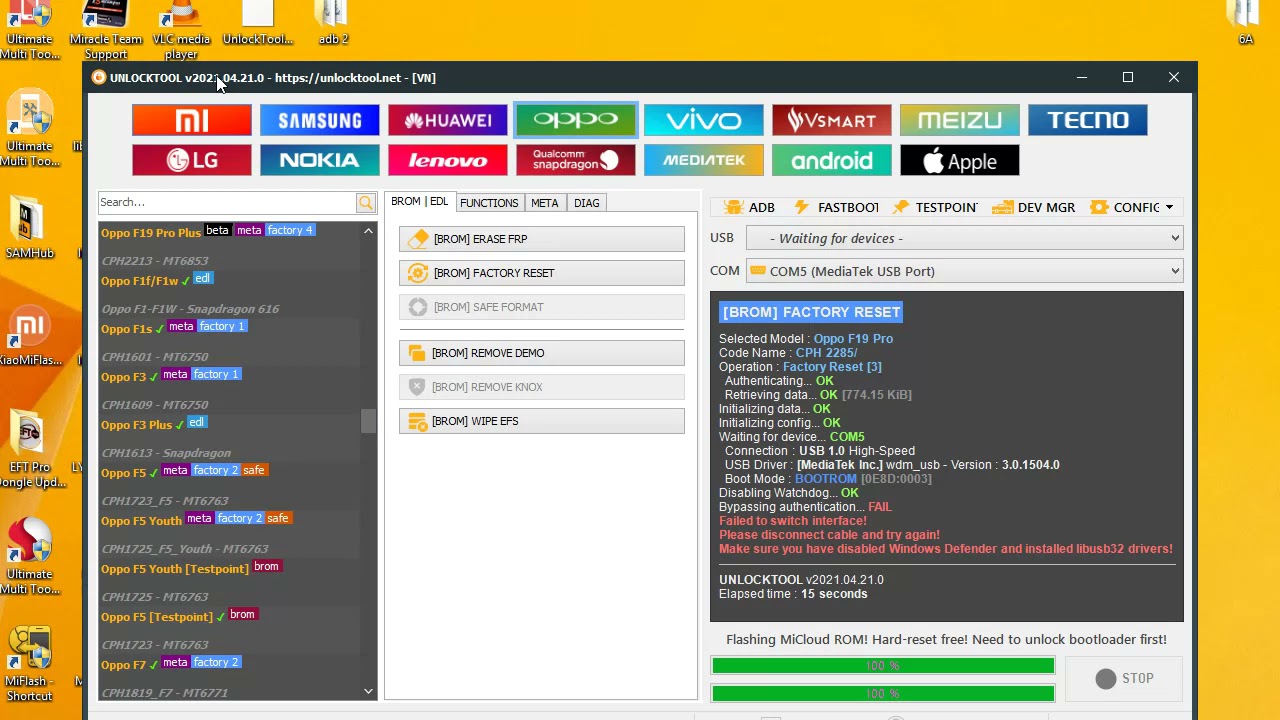Run the [BROM] REMOVE DEMO operation
Viewport: 1280px width, 720px height.
542,353
